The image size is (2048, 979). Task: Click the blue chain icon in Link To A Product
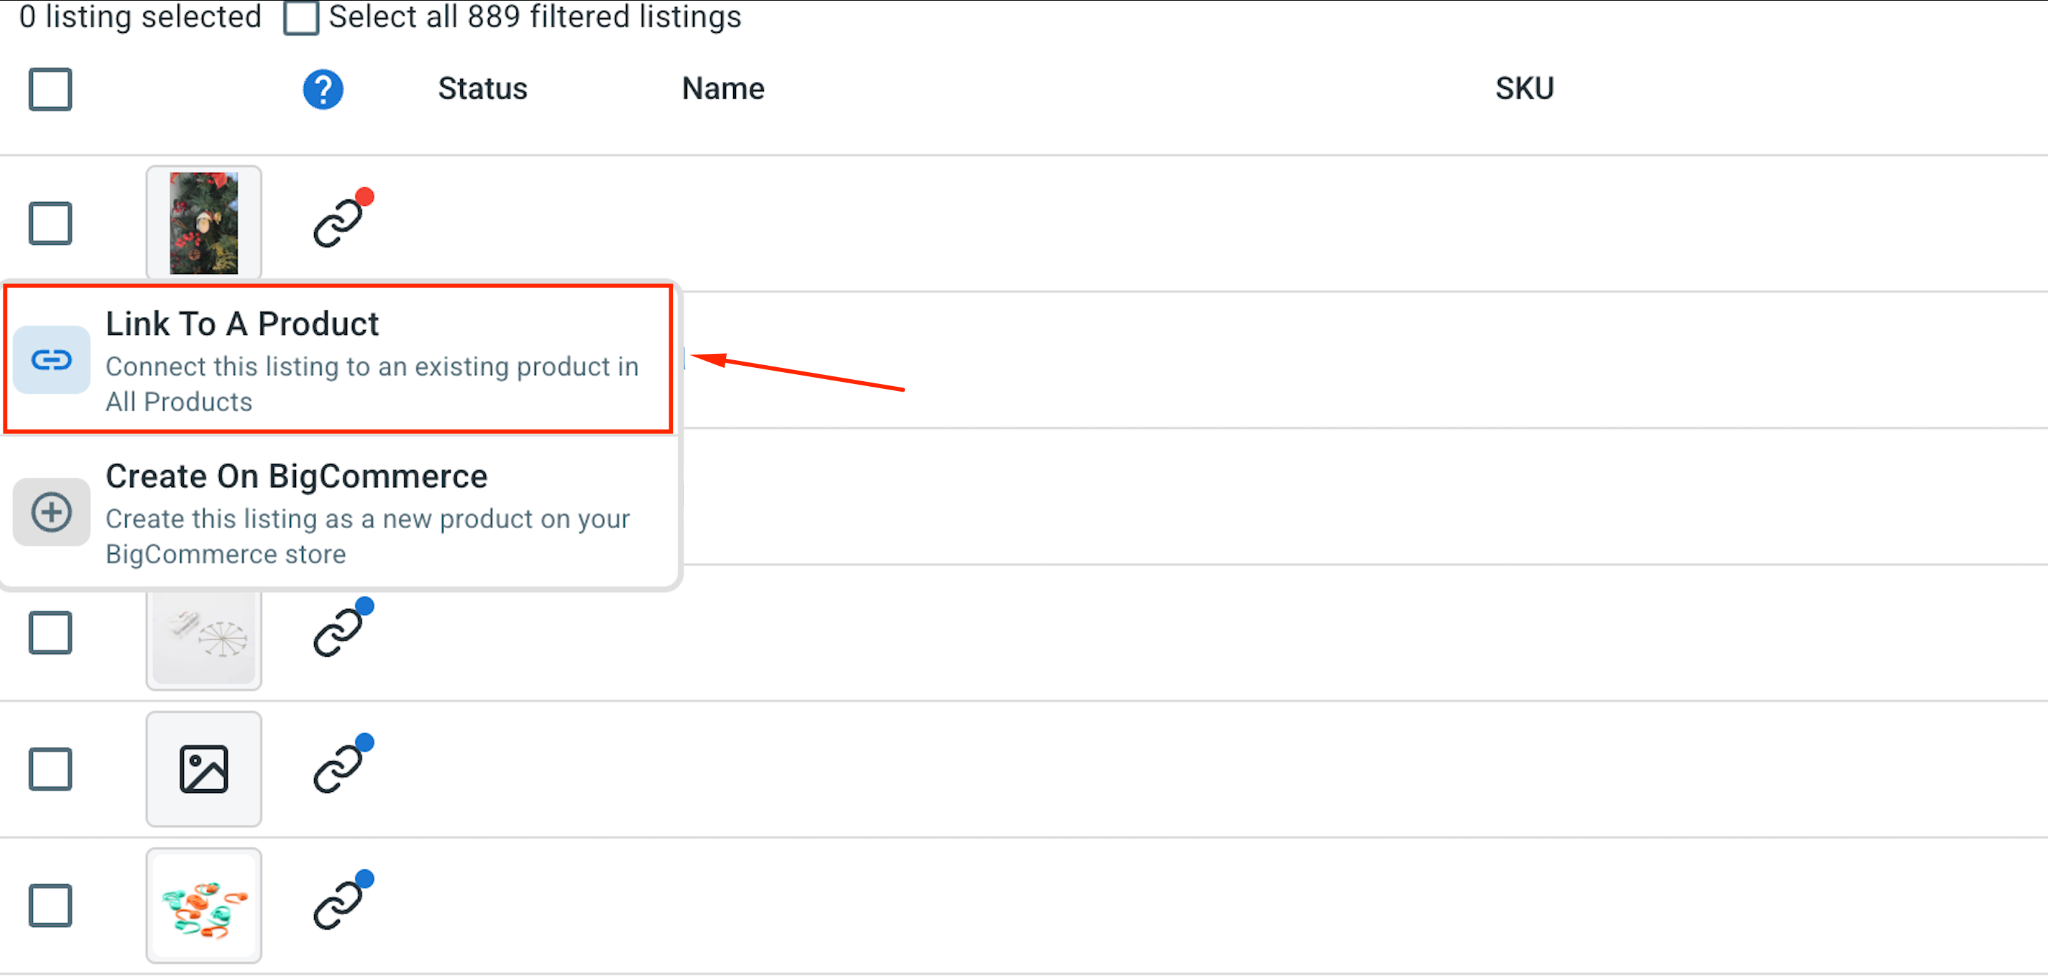coord(52,360)
